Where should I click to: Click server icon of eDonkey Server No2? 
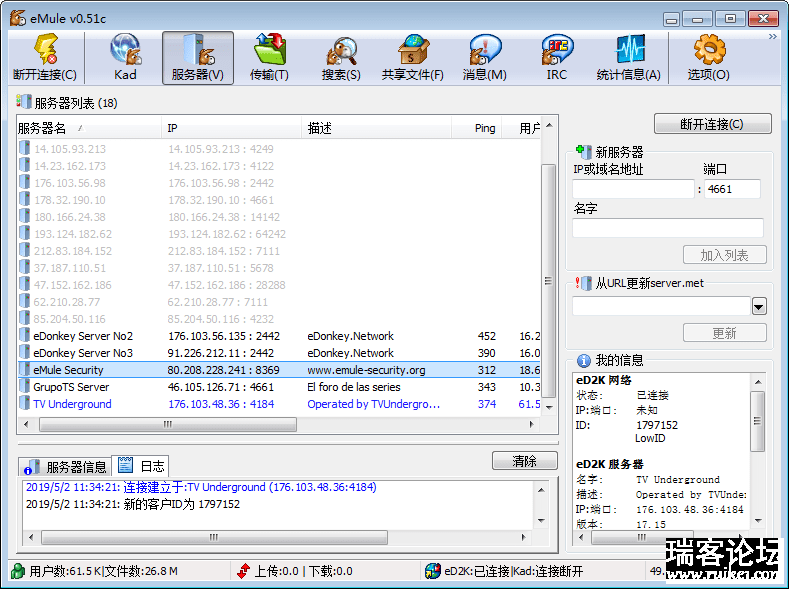point(24,335)
